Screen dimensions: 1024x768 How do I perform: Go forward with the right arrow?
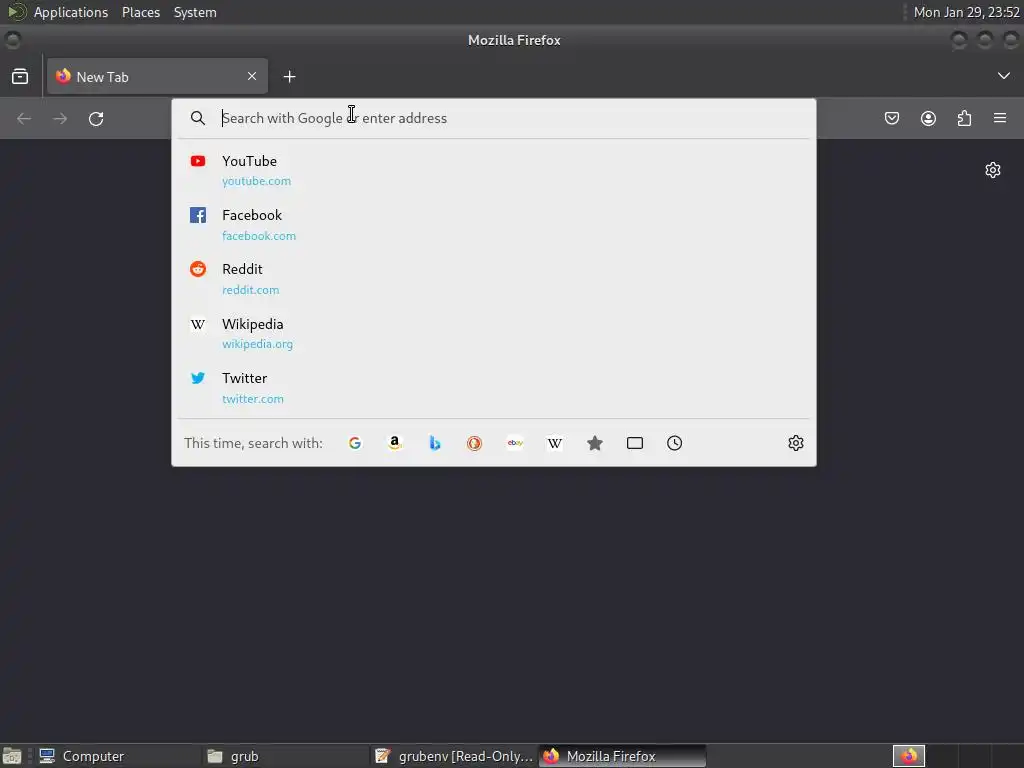60,118
